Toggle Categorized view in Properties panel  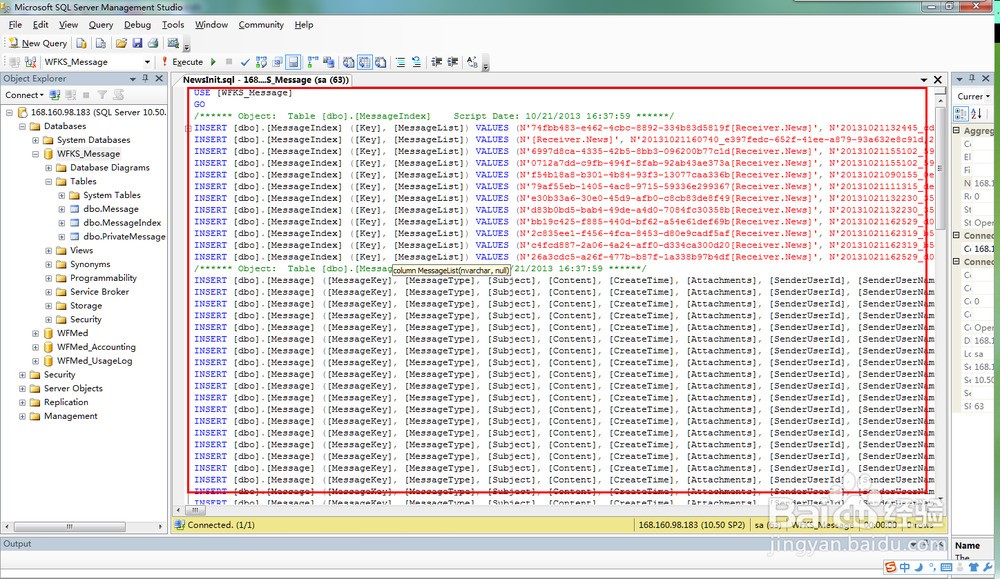coord(960,114)
